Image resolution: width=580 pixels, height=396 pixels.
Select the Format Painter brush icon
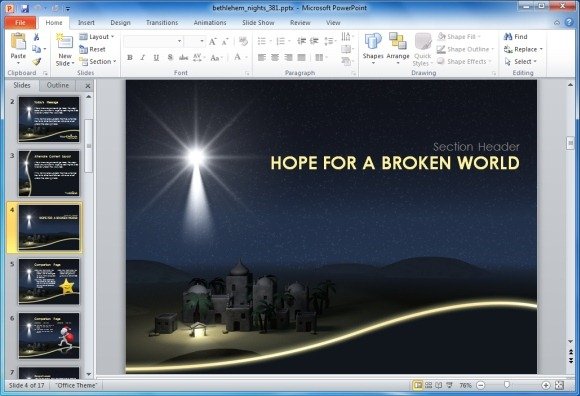[x=36, y=62]
